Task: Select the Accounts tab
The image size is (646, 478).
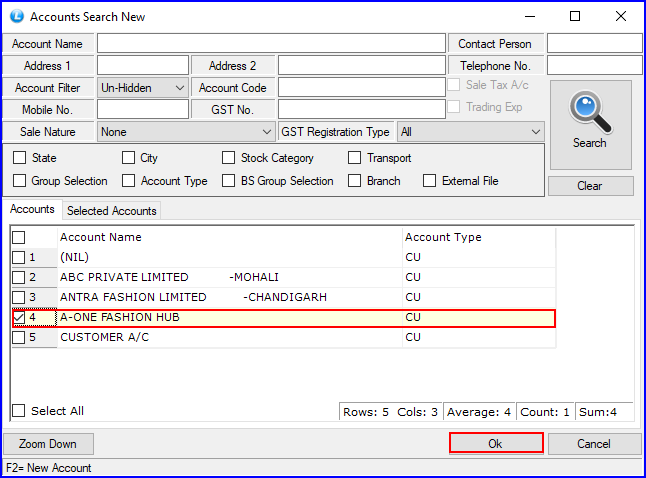Action: (32, 210)
